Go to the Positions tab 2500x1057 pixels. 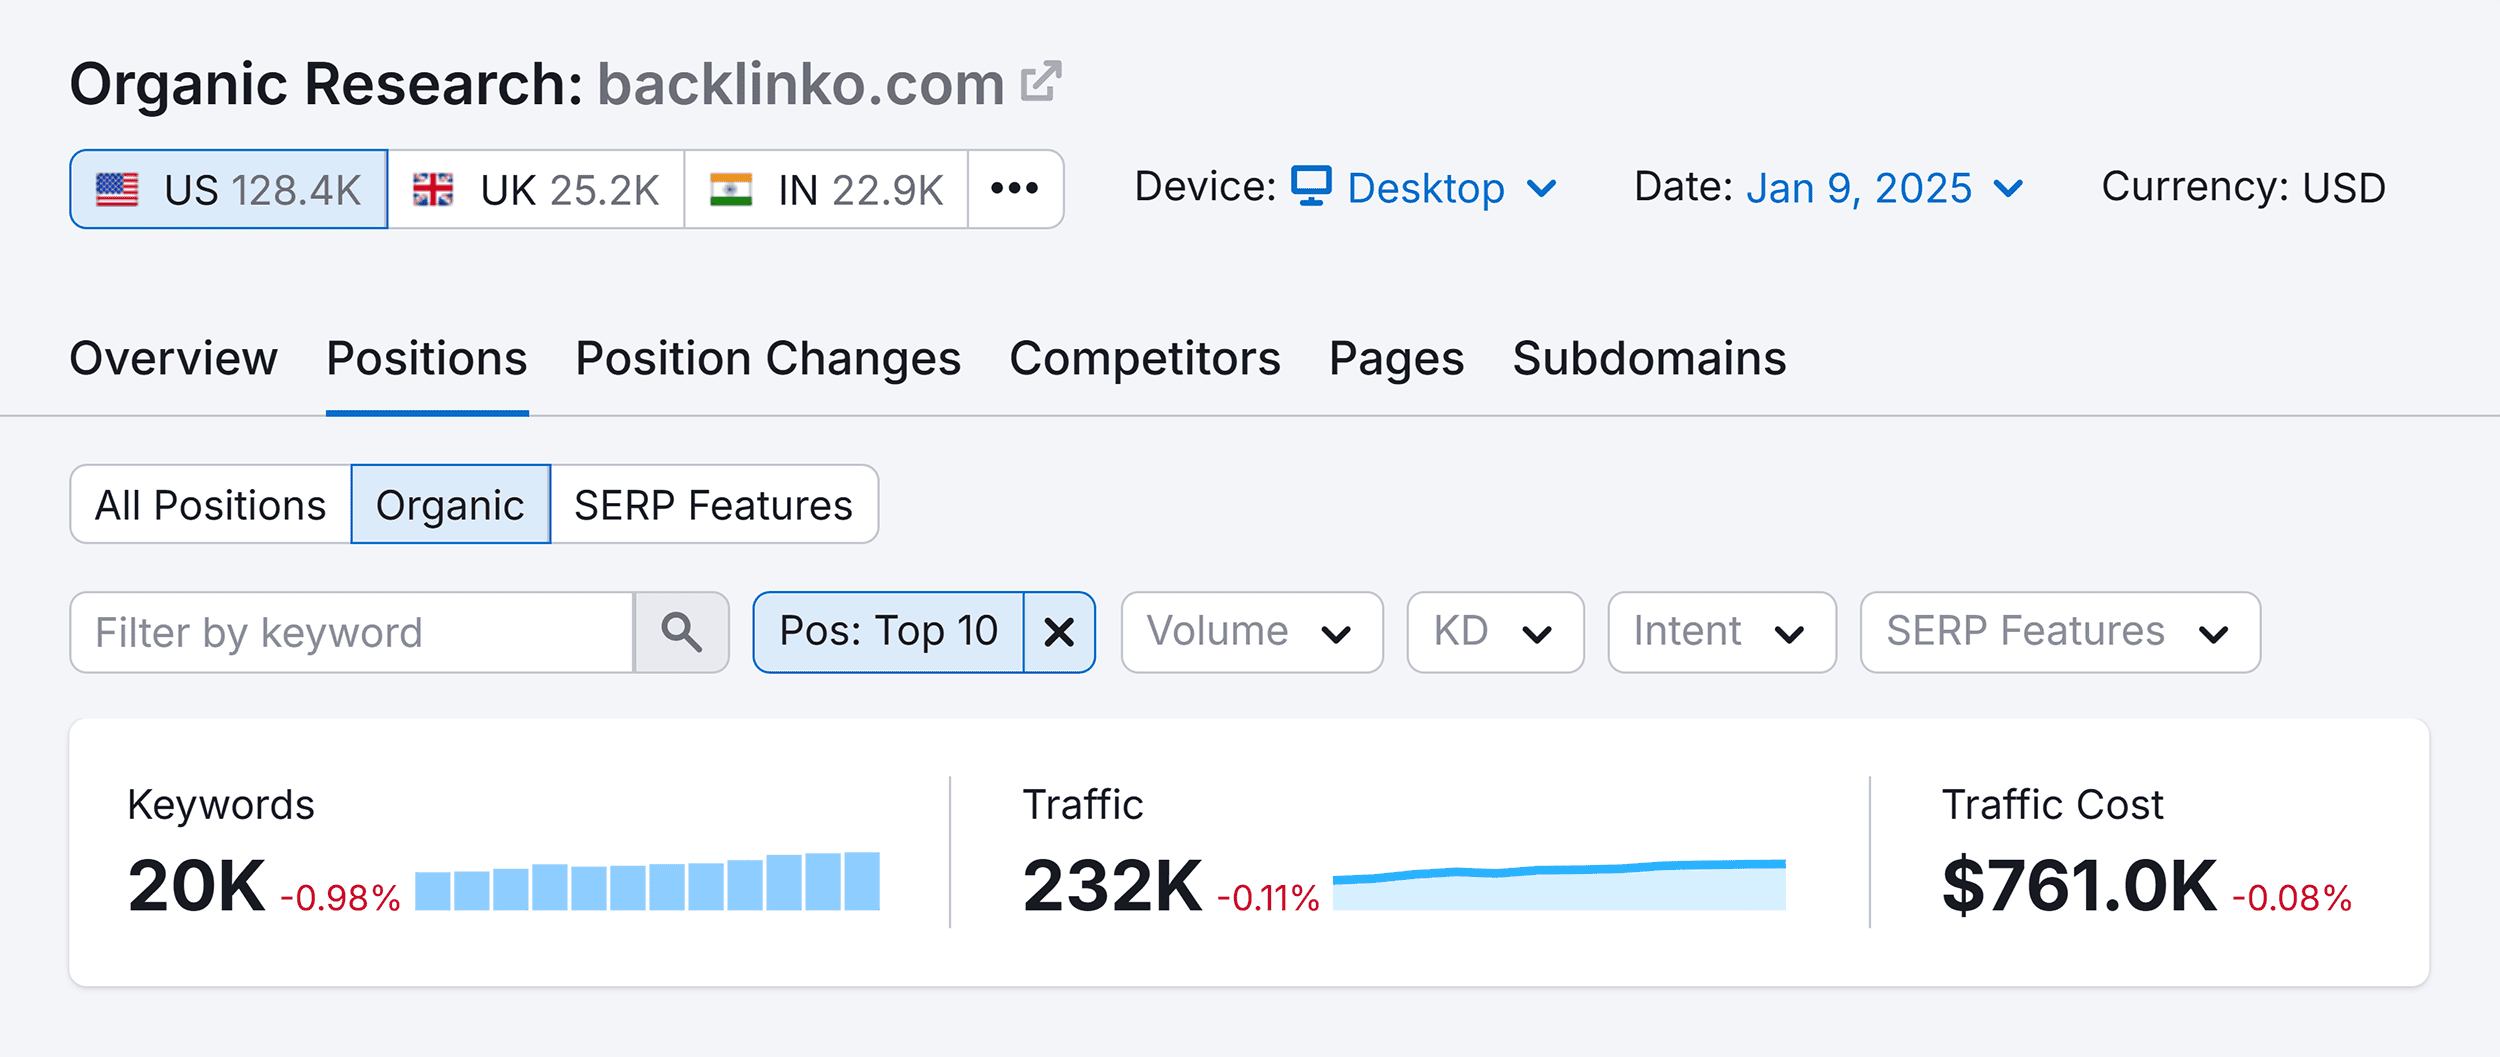(x=427, y=358)
